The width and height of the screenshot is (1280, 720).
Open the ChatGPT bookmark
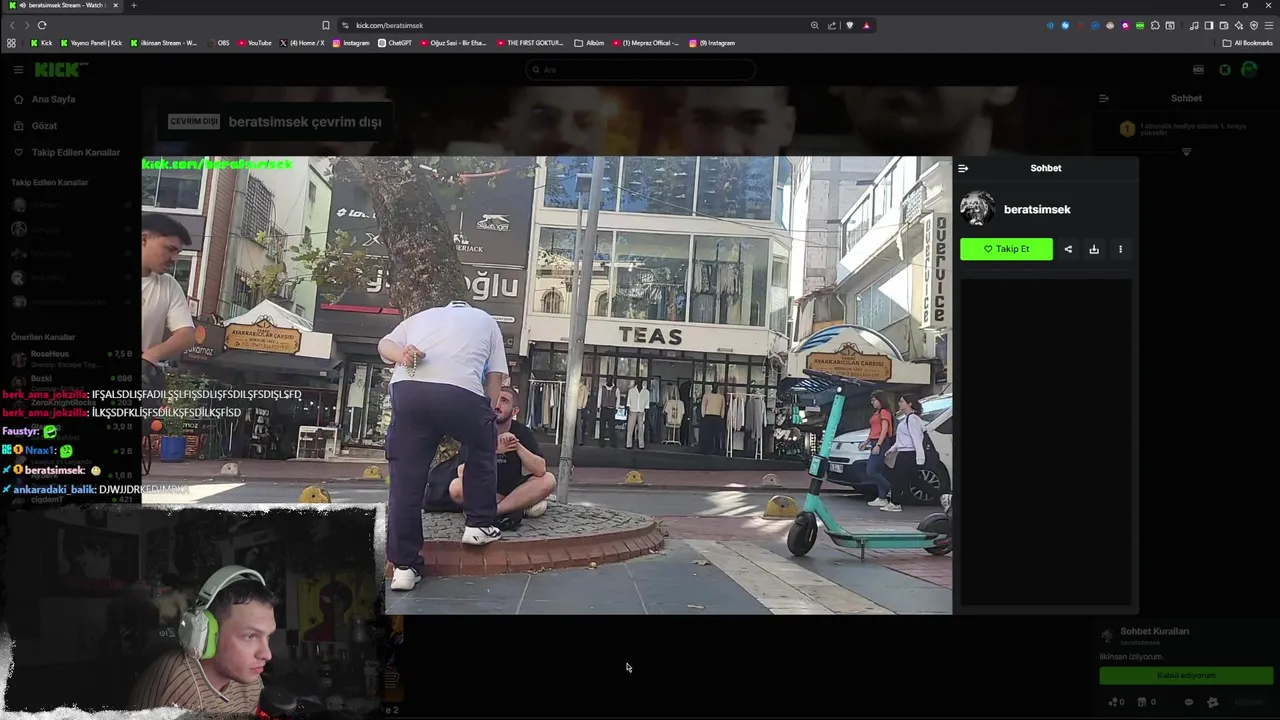tap(395, 43)
